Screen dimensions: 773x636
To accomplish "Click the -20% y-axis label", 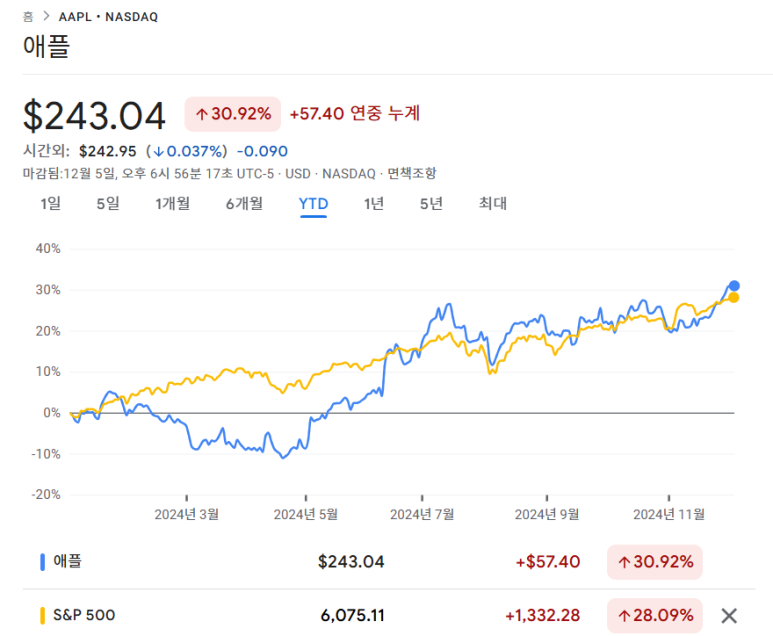I will tap(46, 495).
